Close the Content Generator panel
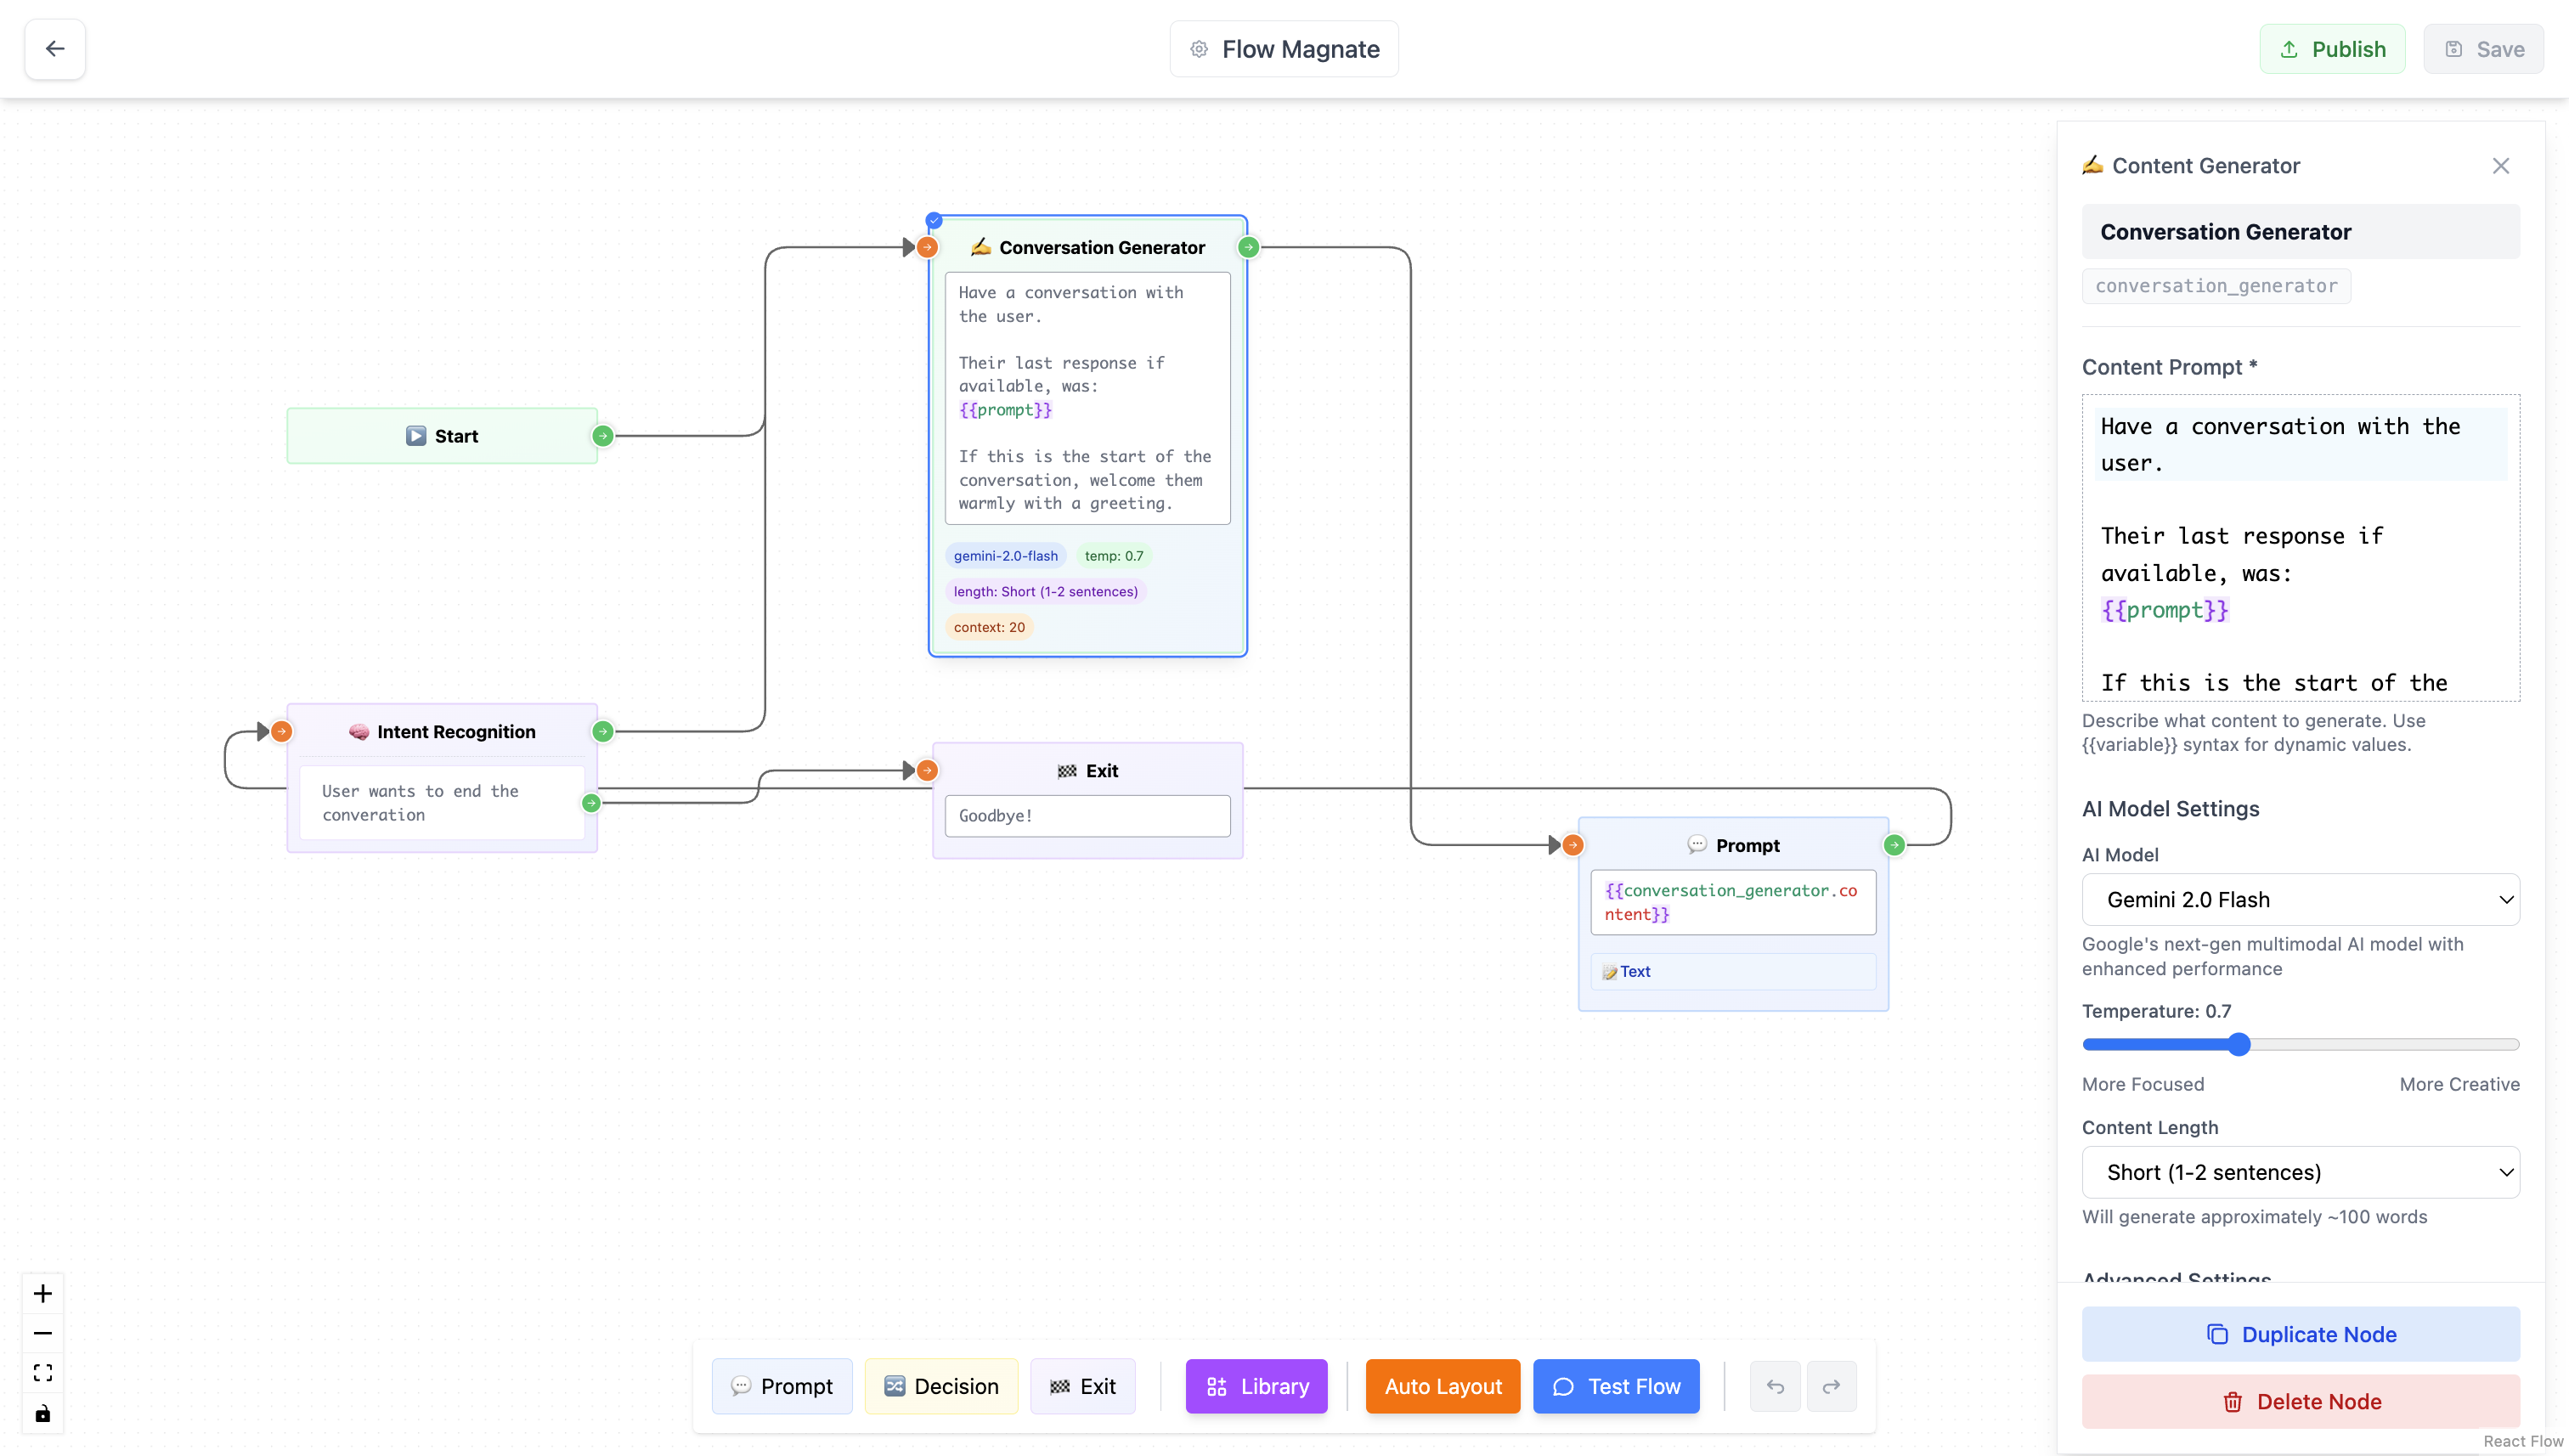2569x1456 pixels. pos(2500,166)
